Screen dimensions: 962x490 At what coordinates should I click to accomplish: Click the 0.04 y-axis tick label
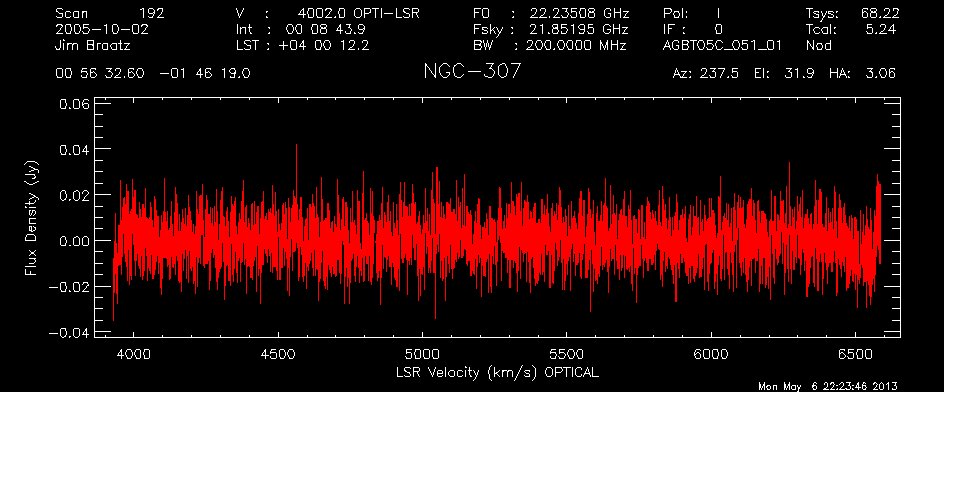[x=74, y=150]
